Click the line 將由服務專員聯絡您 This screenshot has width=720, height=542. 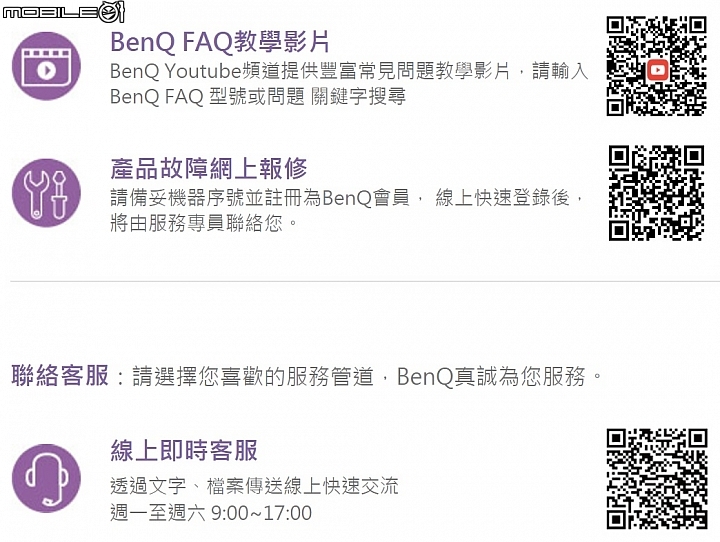pyautogui.click(x=204, y=223)
